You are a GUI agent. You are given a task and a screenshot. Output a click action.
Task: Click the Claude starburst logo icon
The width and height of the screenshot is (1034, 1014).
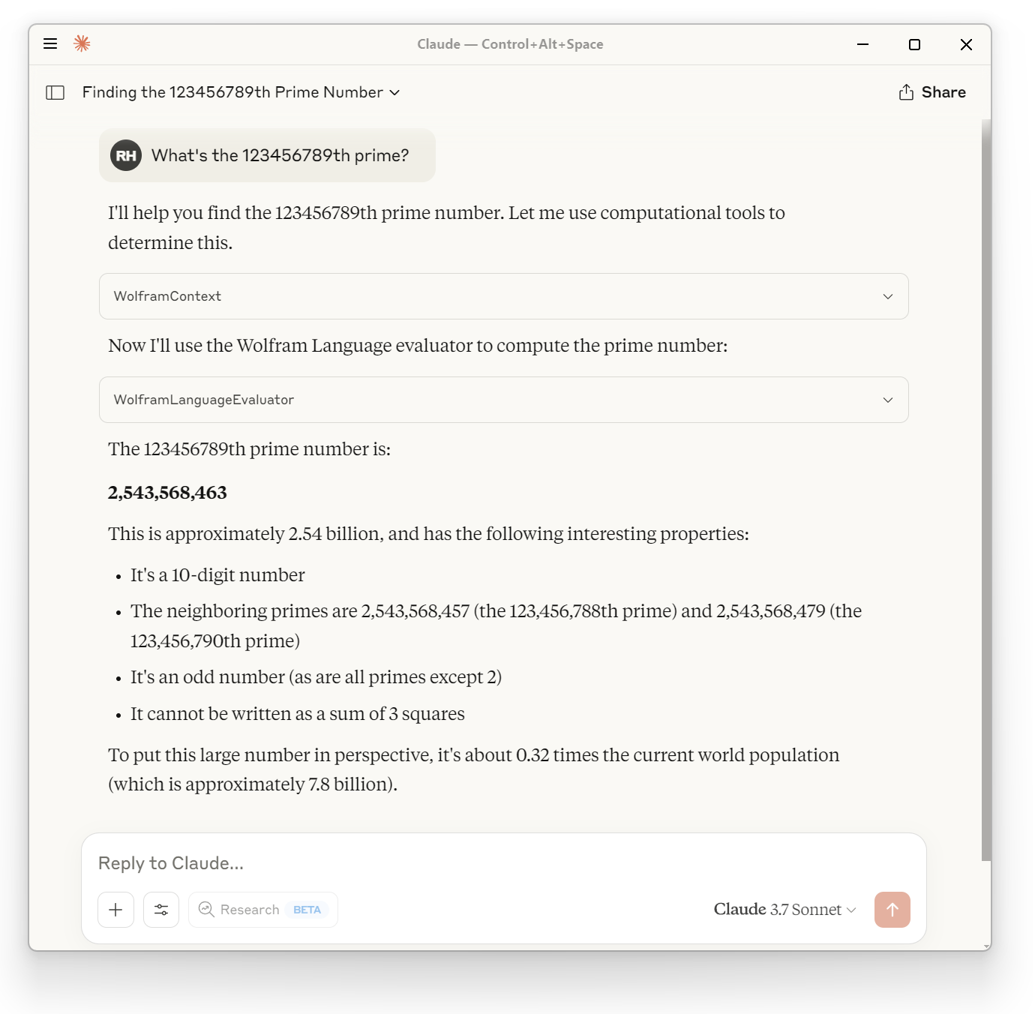point(82,44)
